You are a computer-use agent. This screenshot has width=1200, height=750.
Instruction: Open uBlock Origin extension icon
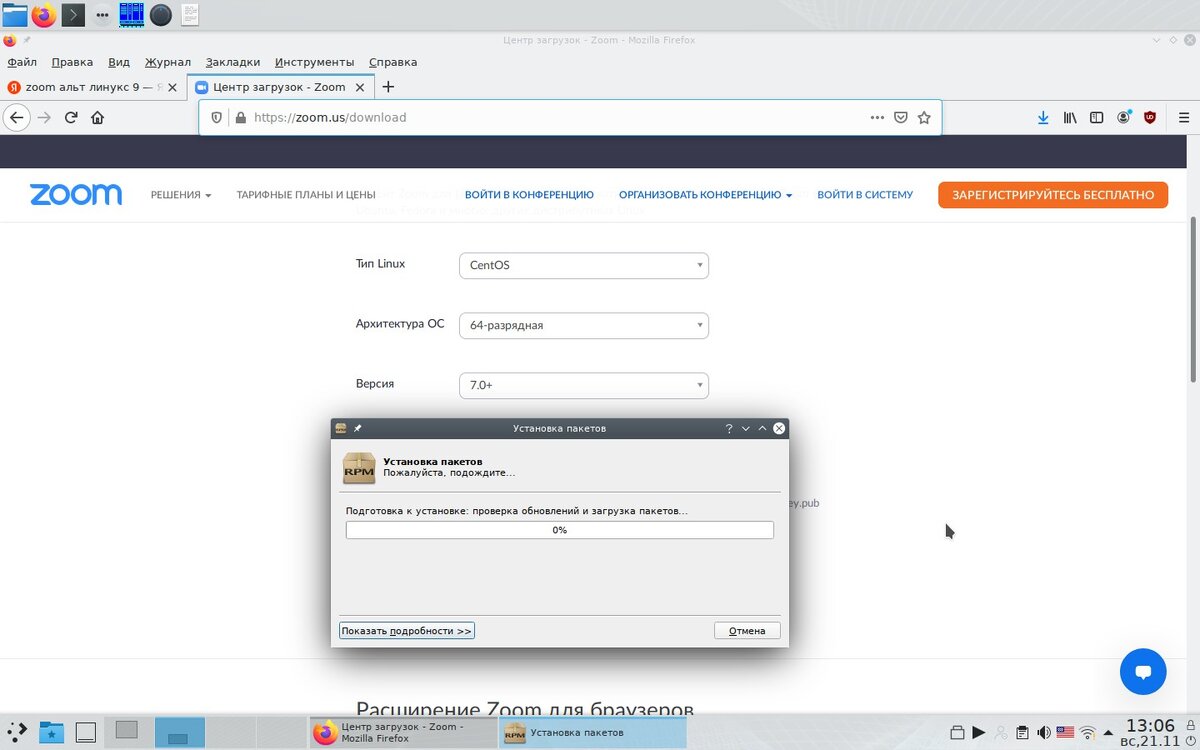[1150, 117]
